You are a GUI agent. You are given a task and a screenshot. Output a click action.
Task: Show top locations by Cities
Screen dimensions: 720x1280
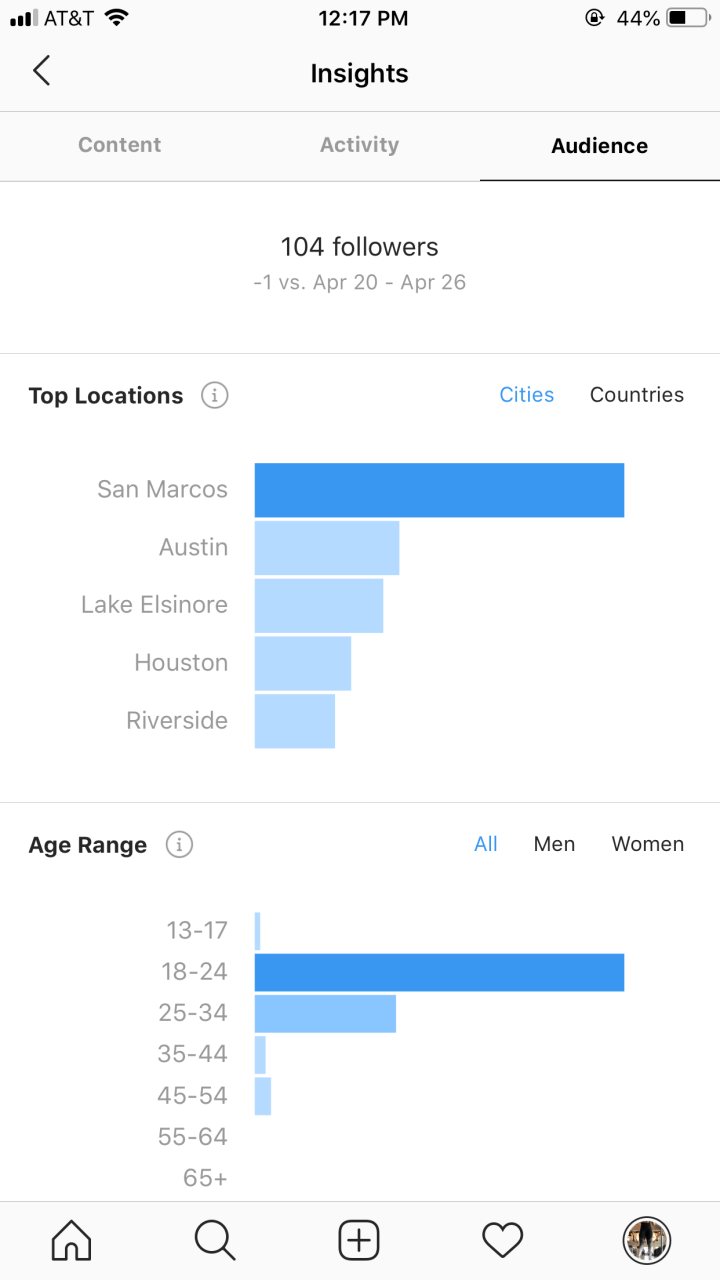click(527, 395)
